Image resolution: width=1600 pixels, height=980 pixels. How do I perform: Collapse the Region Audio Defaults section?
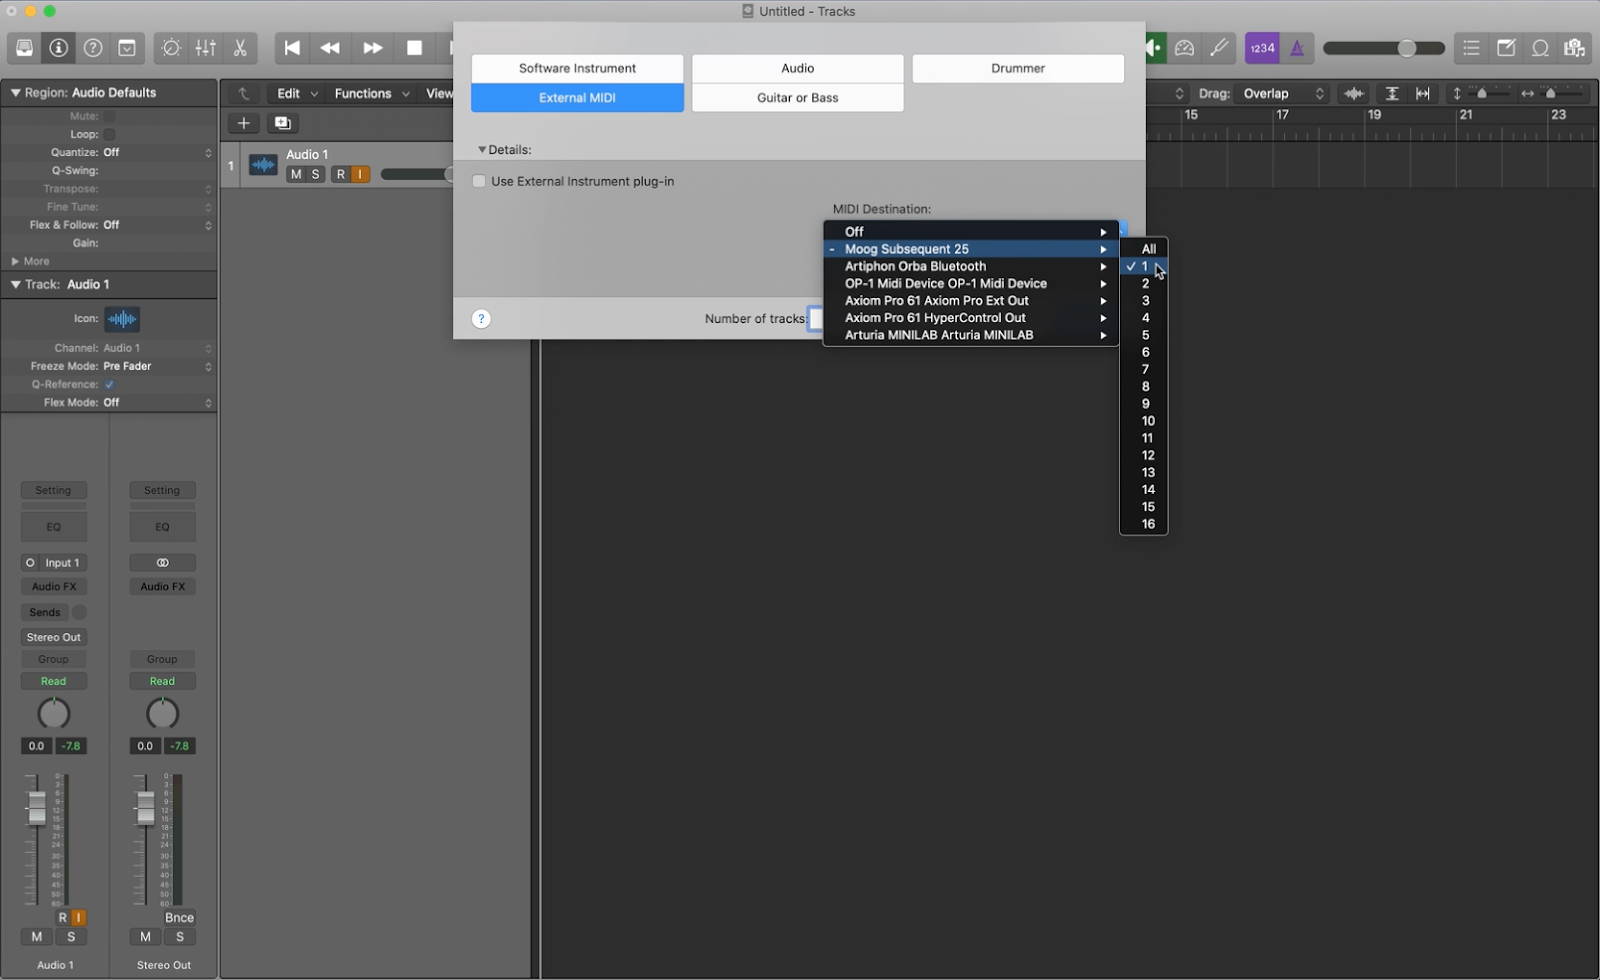pos(15,92)
